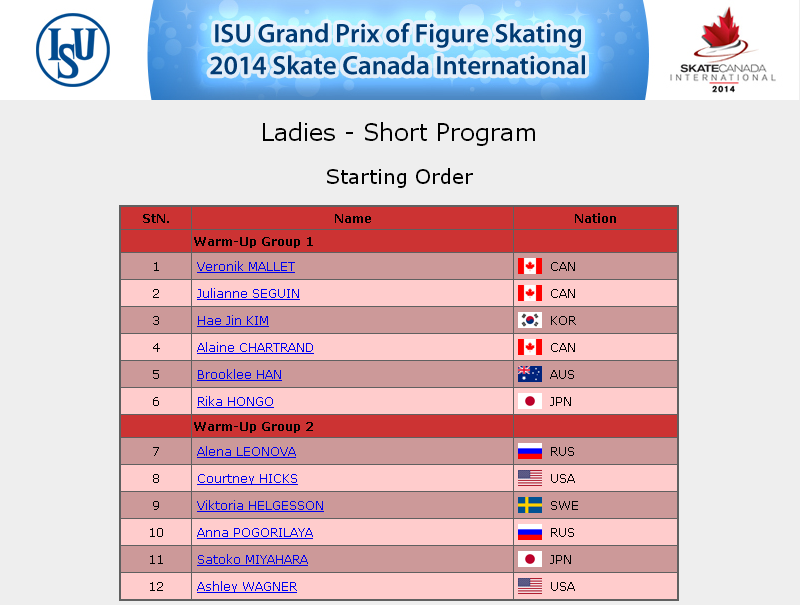The image size is (800, 605).
Task: Click the Name column header
Action: pyautogui.click(x=353, y=218)
